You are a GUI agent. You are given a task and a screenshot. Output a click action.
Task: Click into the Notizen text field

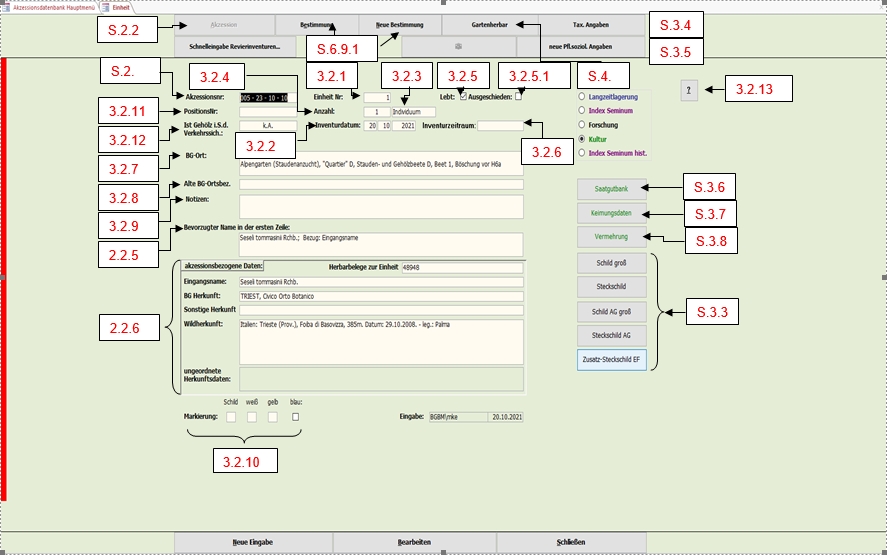point(381,206)
